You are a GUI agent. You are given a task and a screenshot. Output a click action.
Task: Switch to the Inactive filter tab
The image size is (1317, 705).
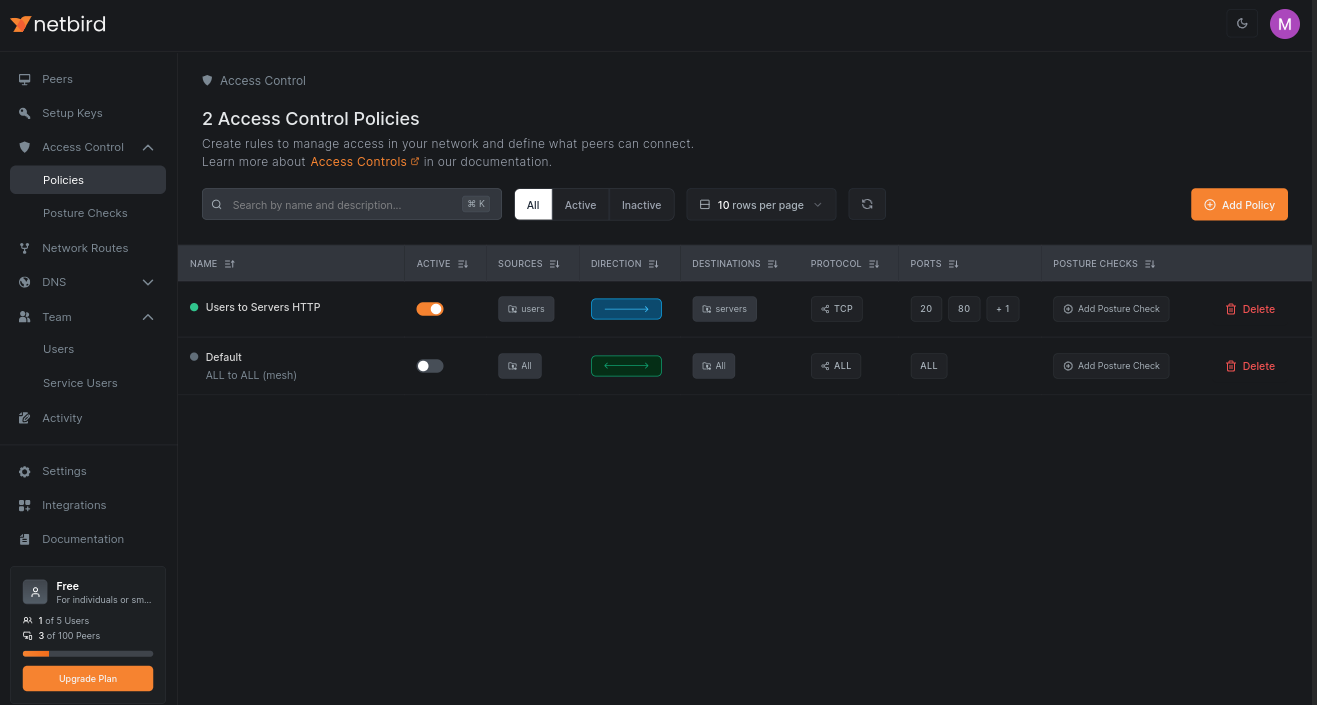pyautogui.click(x=641, y=204)
